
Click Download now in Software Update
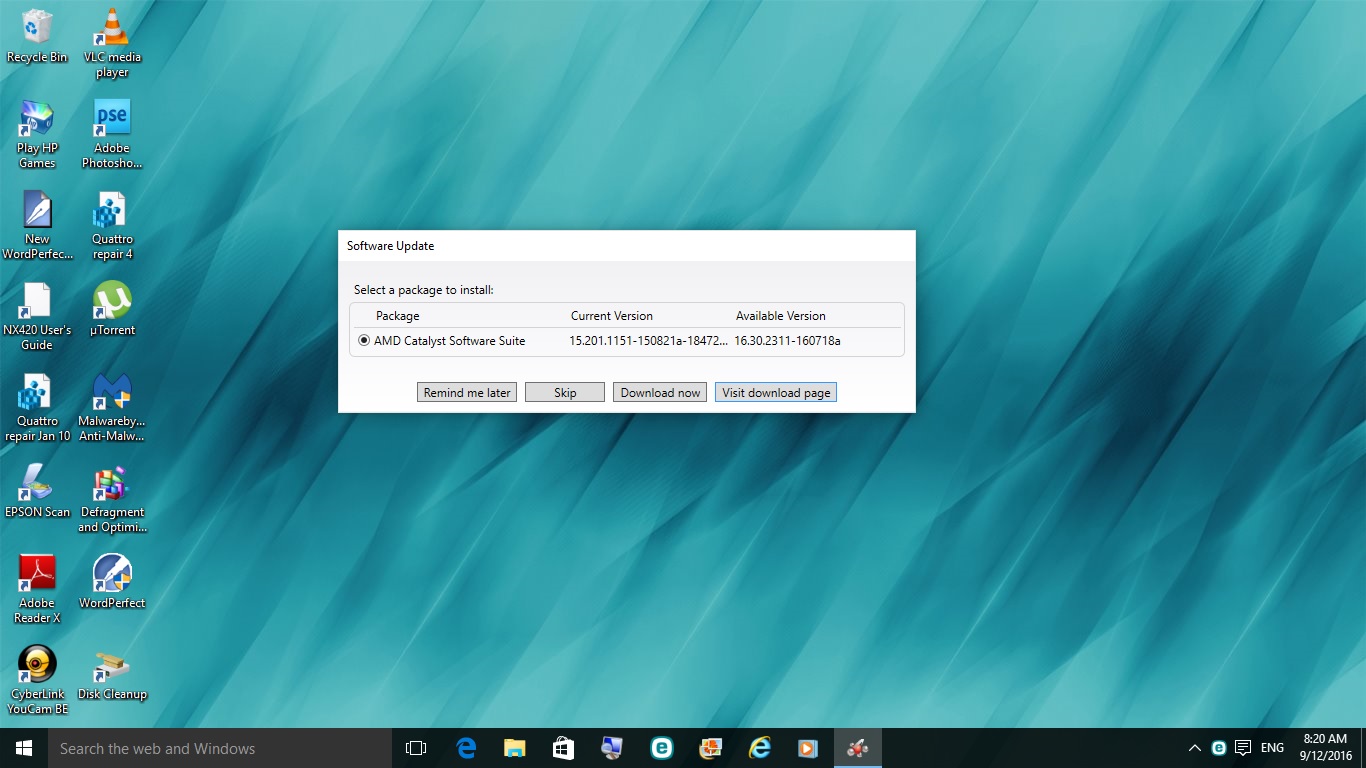pyautogui.click(x=660, y=392)
